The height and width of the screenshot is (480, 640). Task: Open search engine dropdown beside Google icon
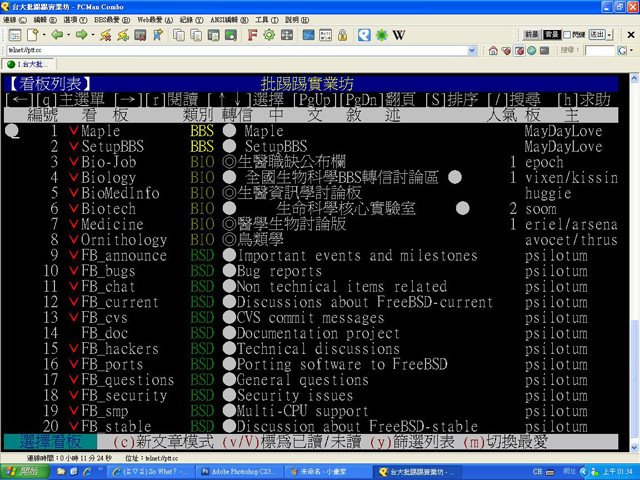tap(631, 51)
